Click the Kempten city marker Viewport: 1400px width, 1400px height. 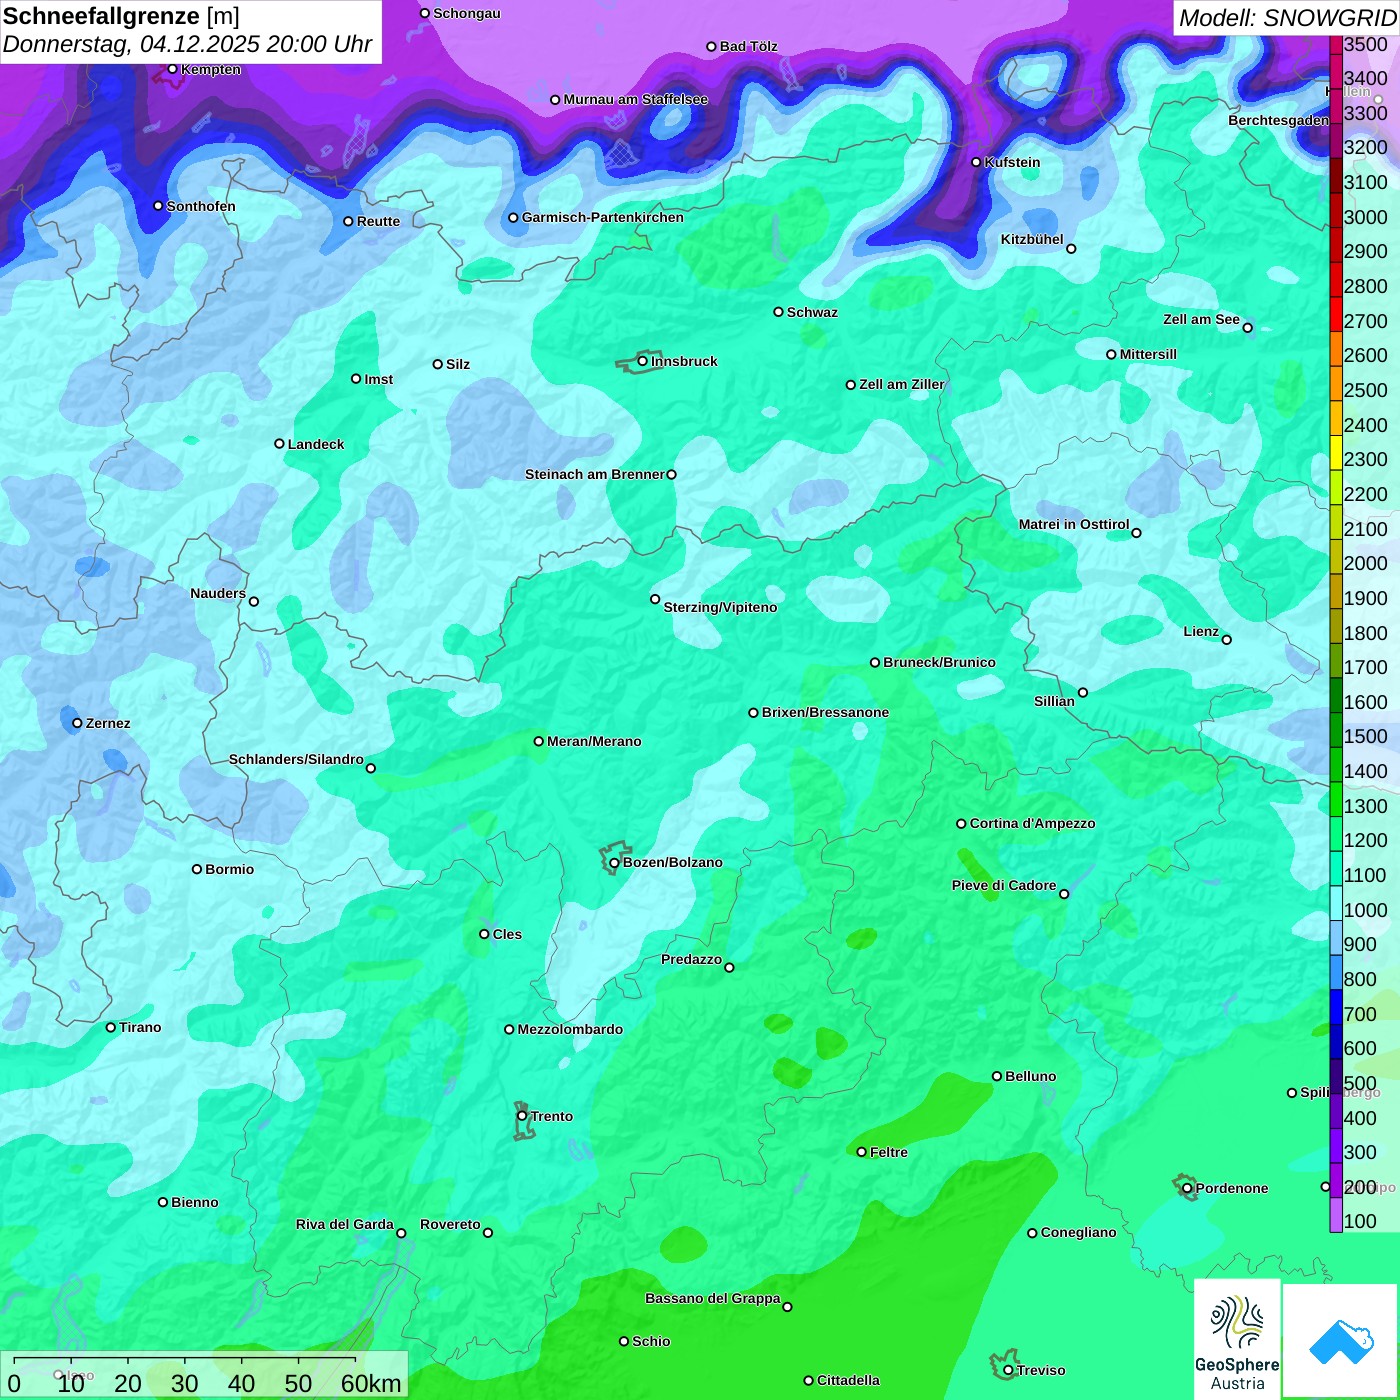(x=172, y=69)
